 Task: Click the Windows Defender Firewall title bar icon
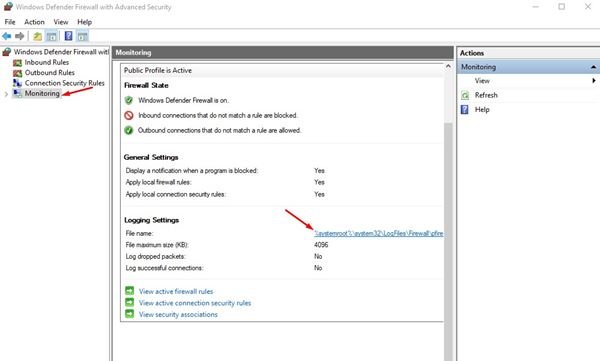tap(8, 7)
